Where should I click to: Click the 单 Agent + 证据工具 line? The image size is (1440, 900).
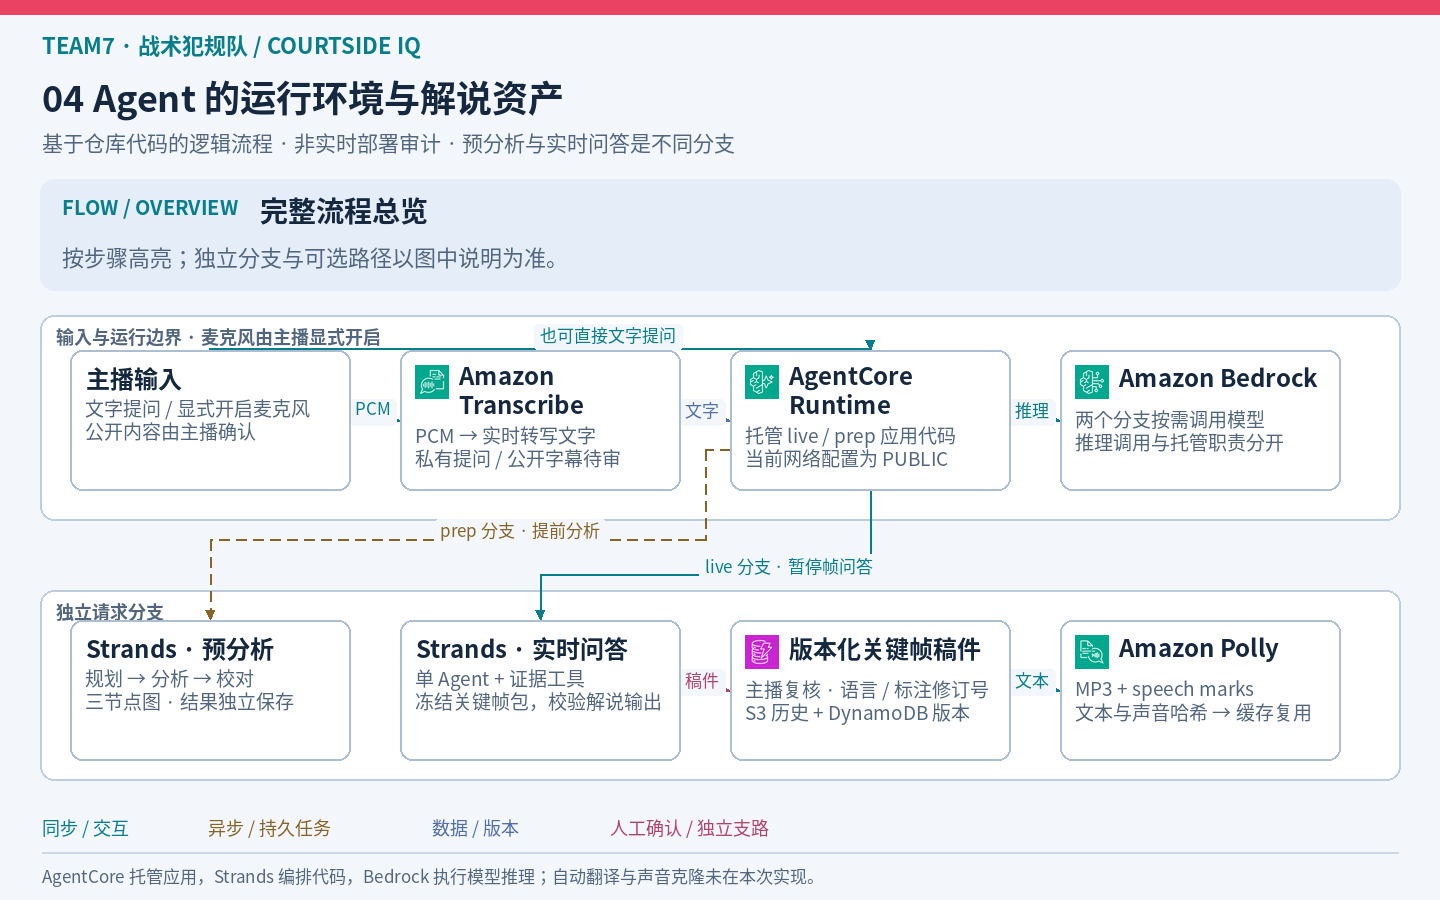pos(499,679)
